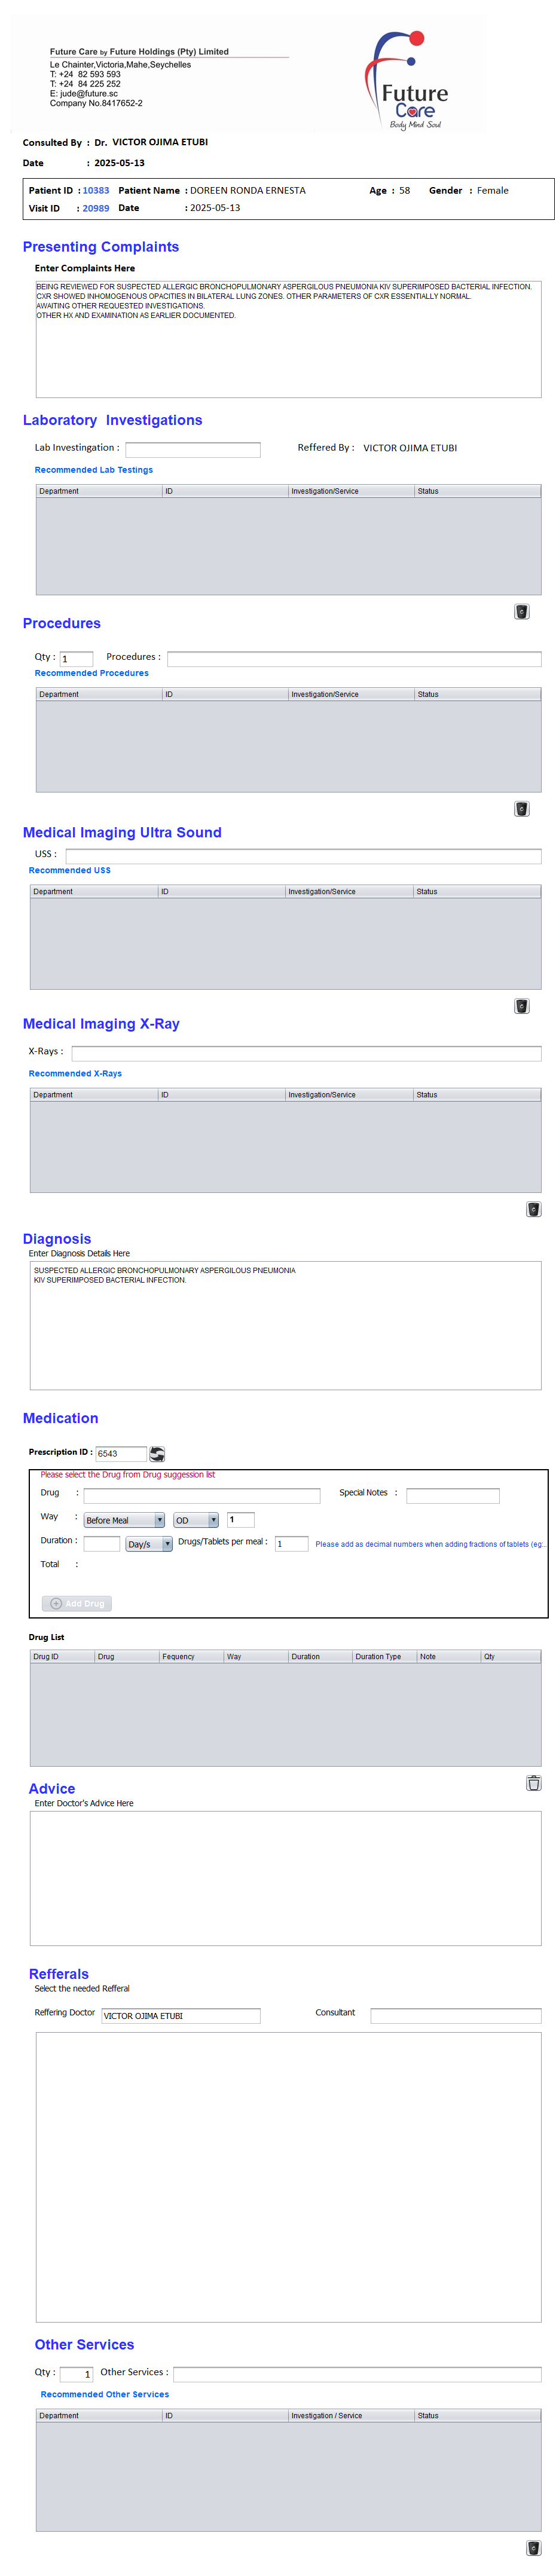Open Recommended Lab Testings link

coord(94,469)
